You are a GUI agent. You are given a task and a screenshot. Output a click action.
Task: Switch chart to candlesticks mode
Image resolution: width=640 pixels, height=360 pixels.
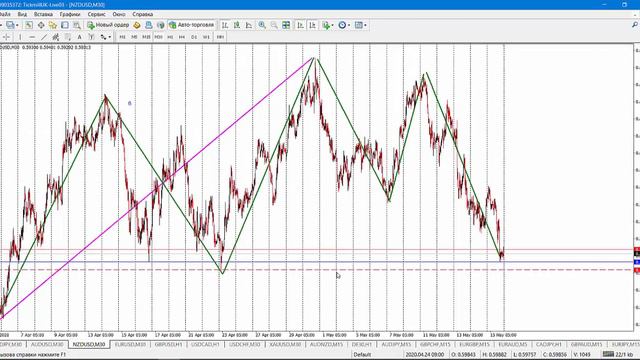pos(237,25)
